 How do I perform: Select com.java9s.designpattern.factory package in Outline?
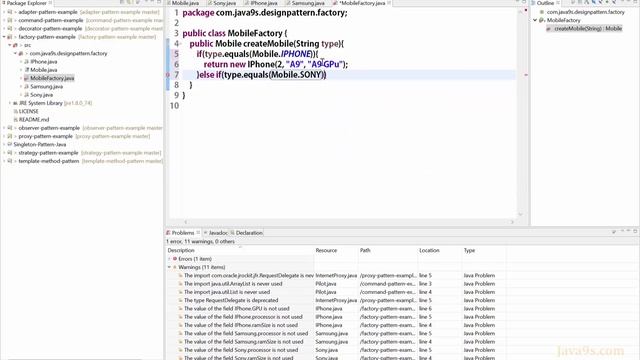click(585, 12)
